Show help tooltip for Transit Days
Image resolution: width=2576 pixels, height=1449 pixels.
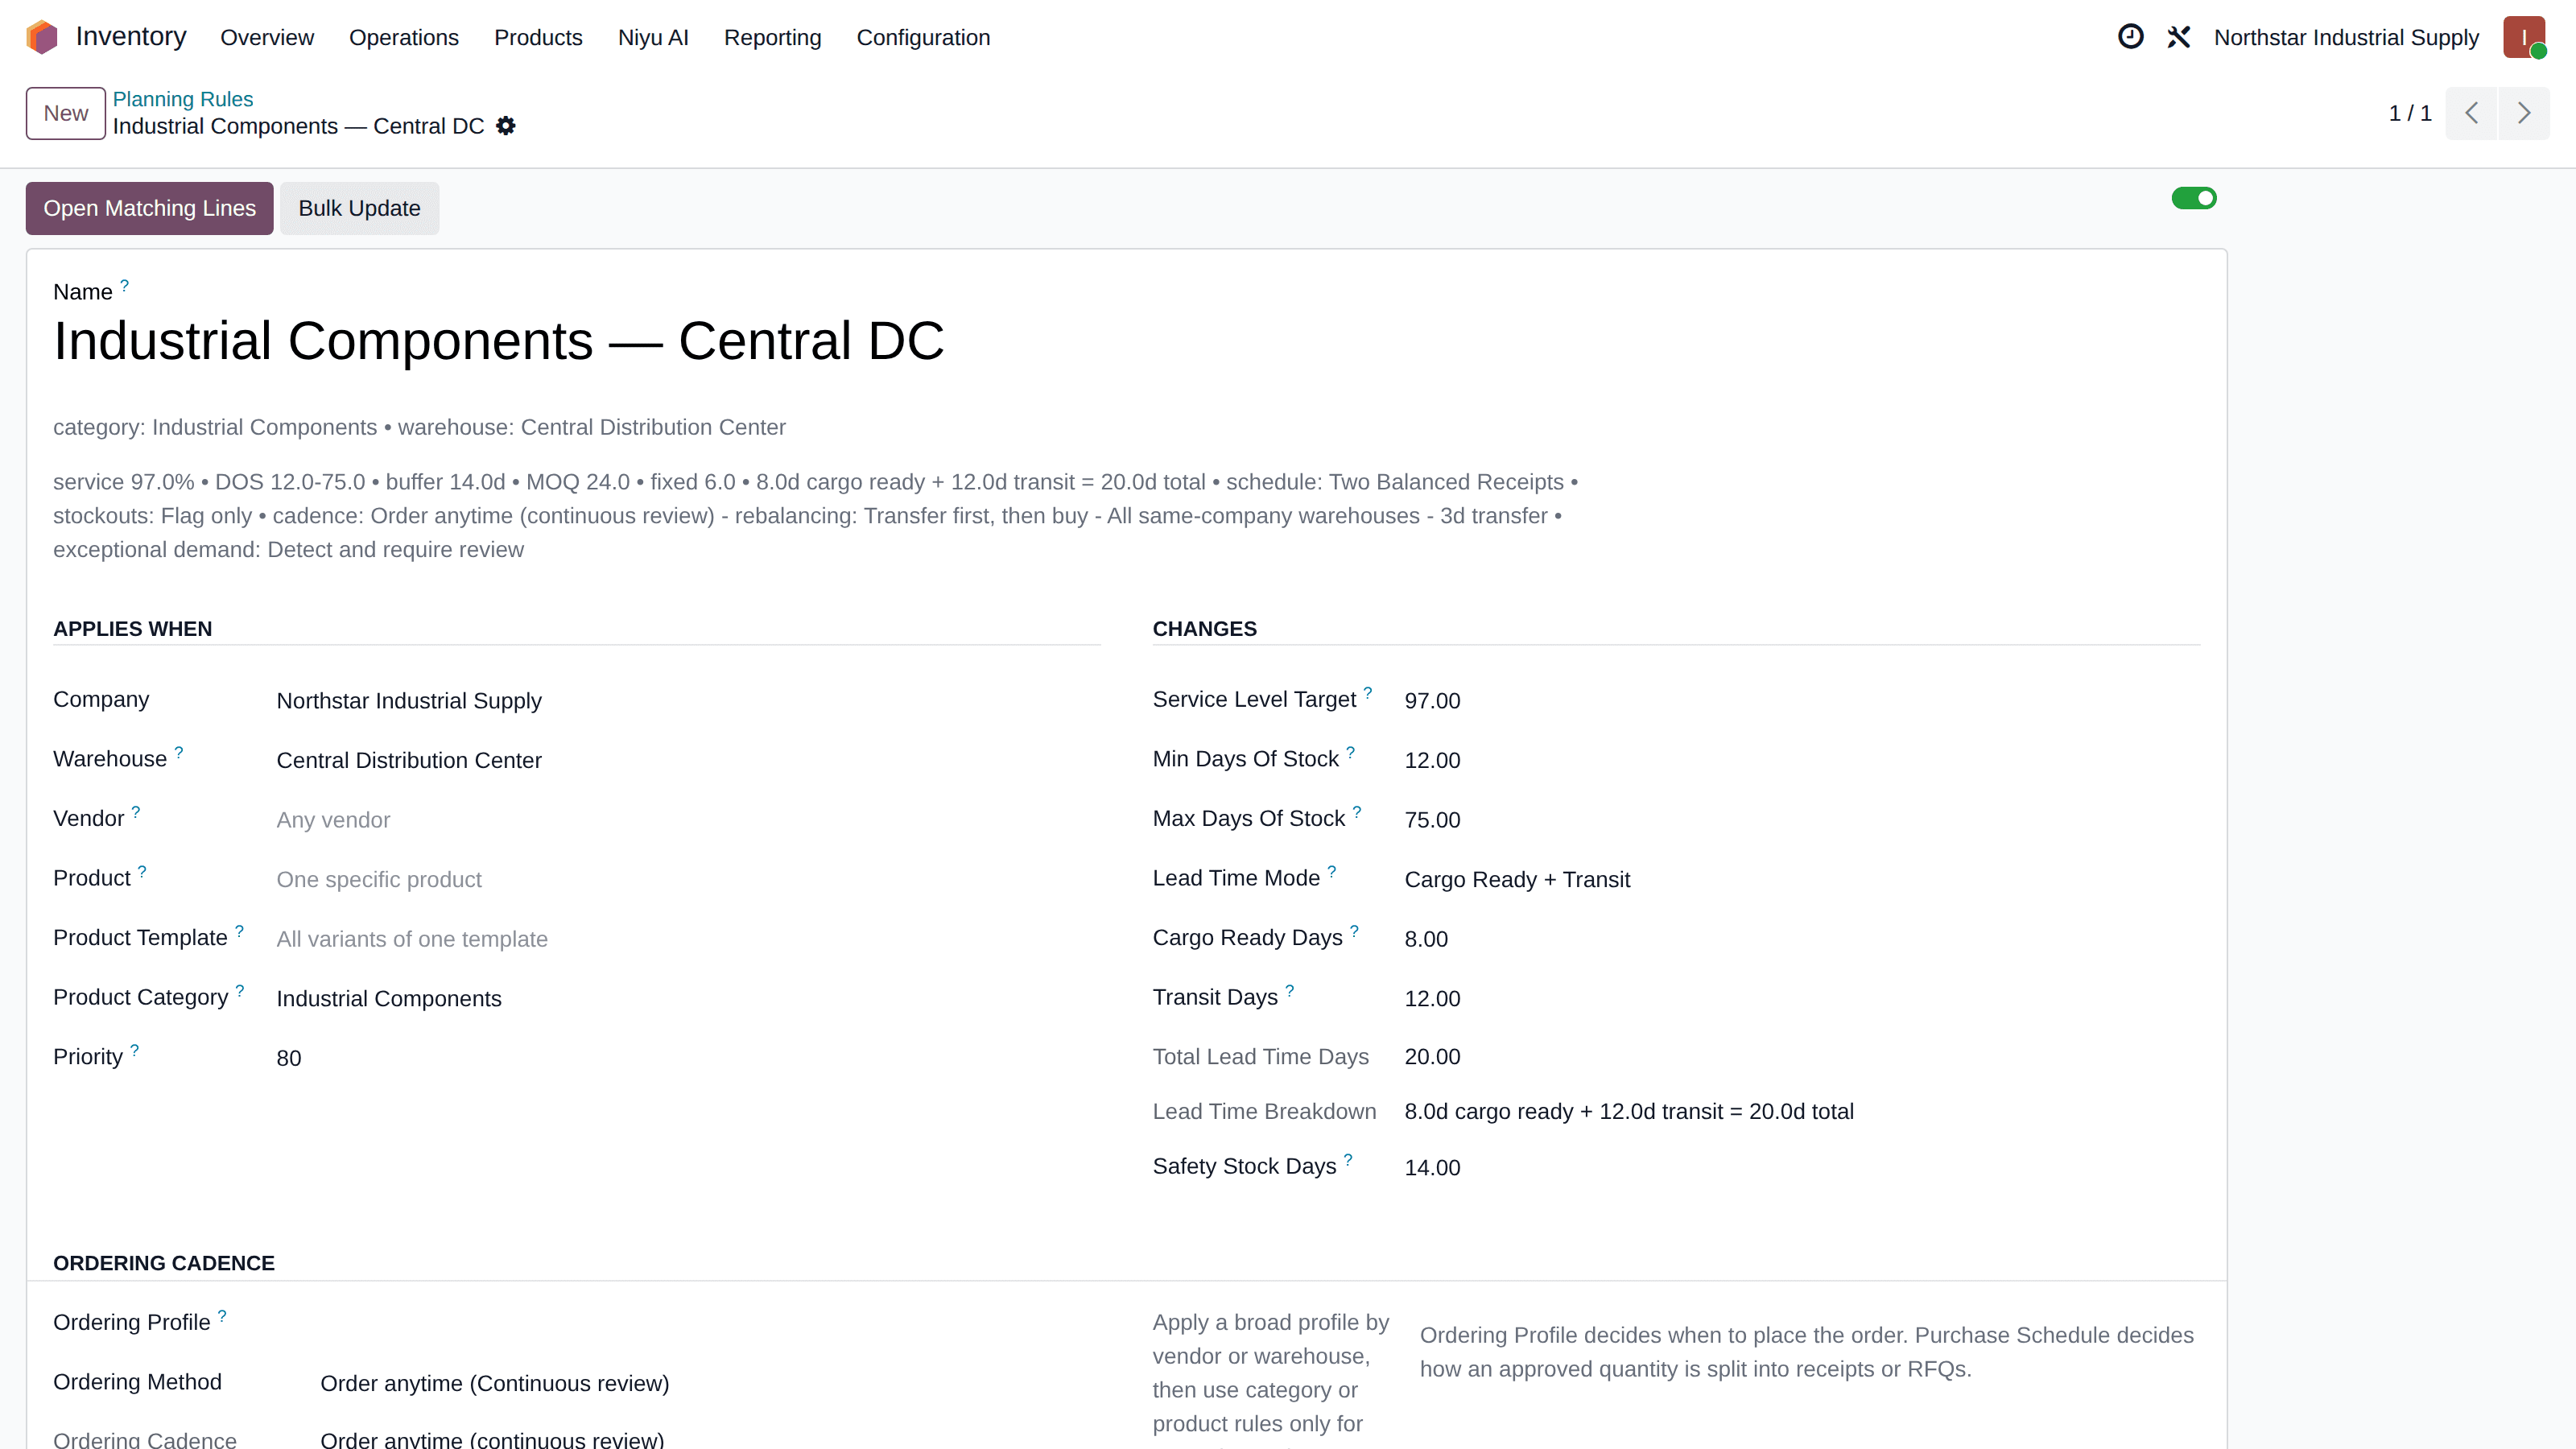1290,990
